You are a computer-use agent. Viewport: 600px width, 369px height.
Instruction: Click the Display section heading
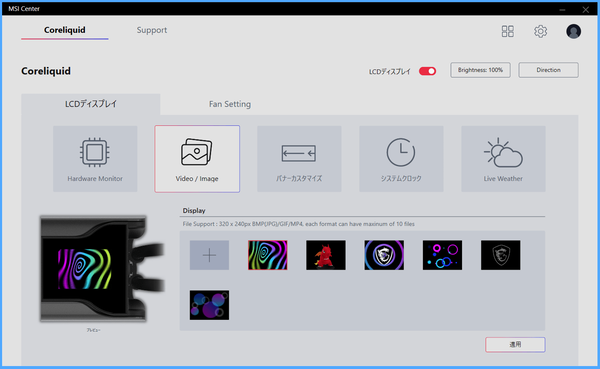pyautogui.click(x=194, y=211)
